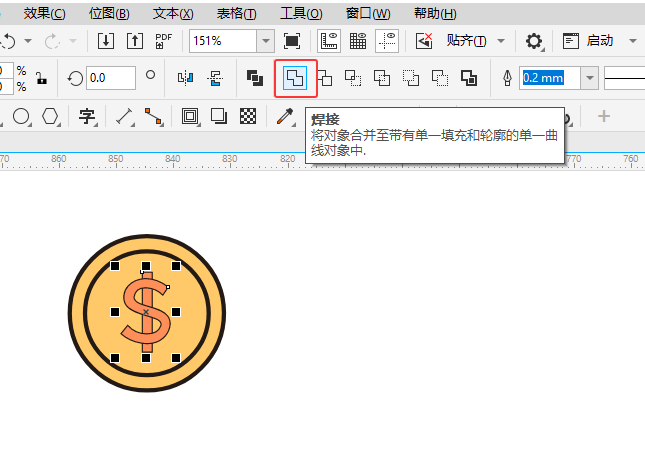The height and width of the screenshot is (459, 645).
Task: Expand the outline width dropdown
Action: 589,78
